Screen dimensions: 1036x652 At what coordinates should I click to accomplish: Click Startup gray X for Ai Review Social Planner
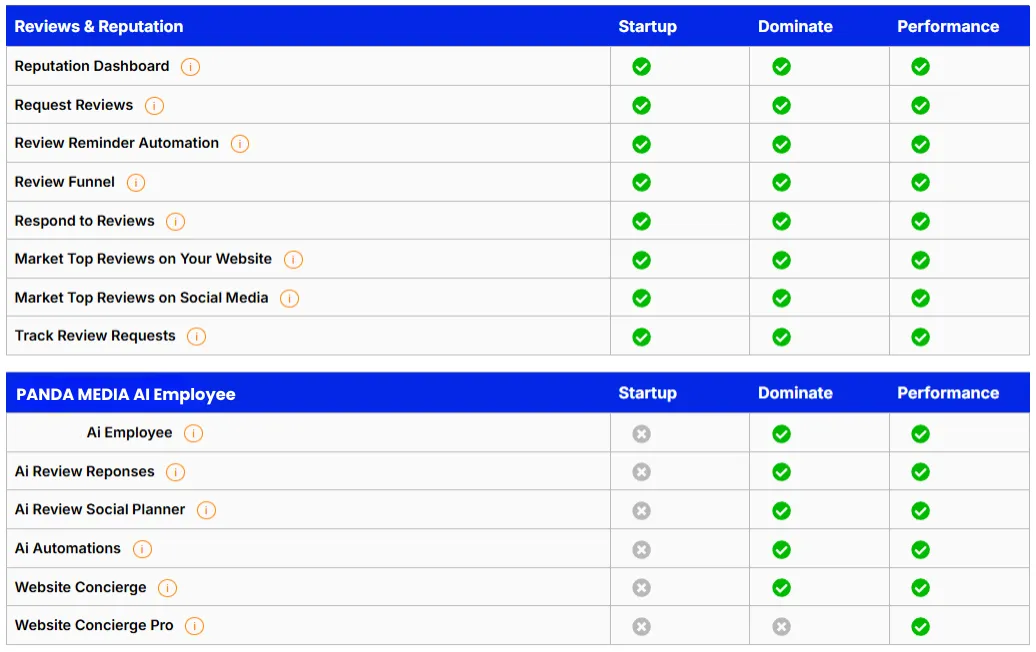642,511
